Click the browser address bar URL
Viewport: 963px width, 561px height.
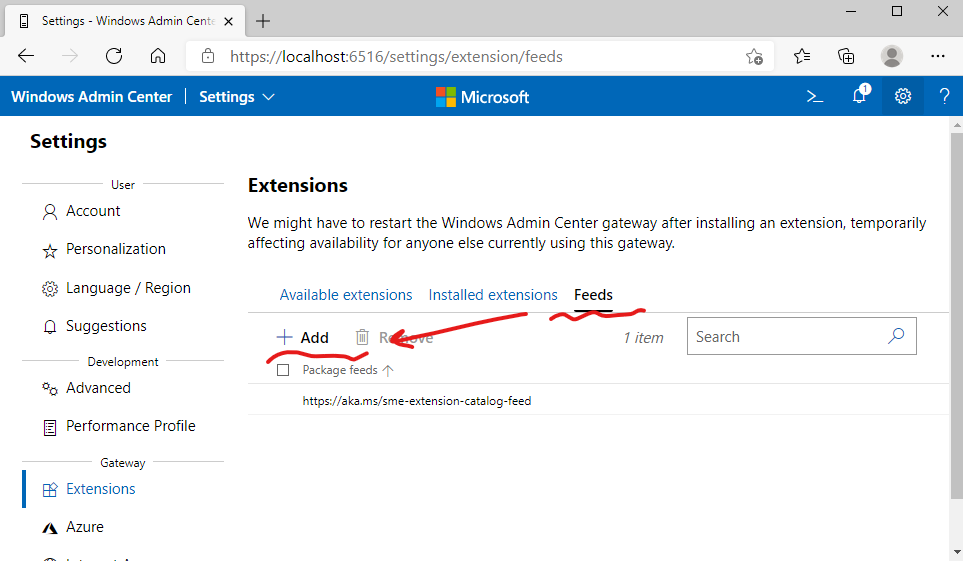396,57
